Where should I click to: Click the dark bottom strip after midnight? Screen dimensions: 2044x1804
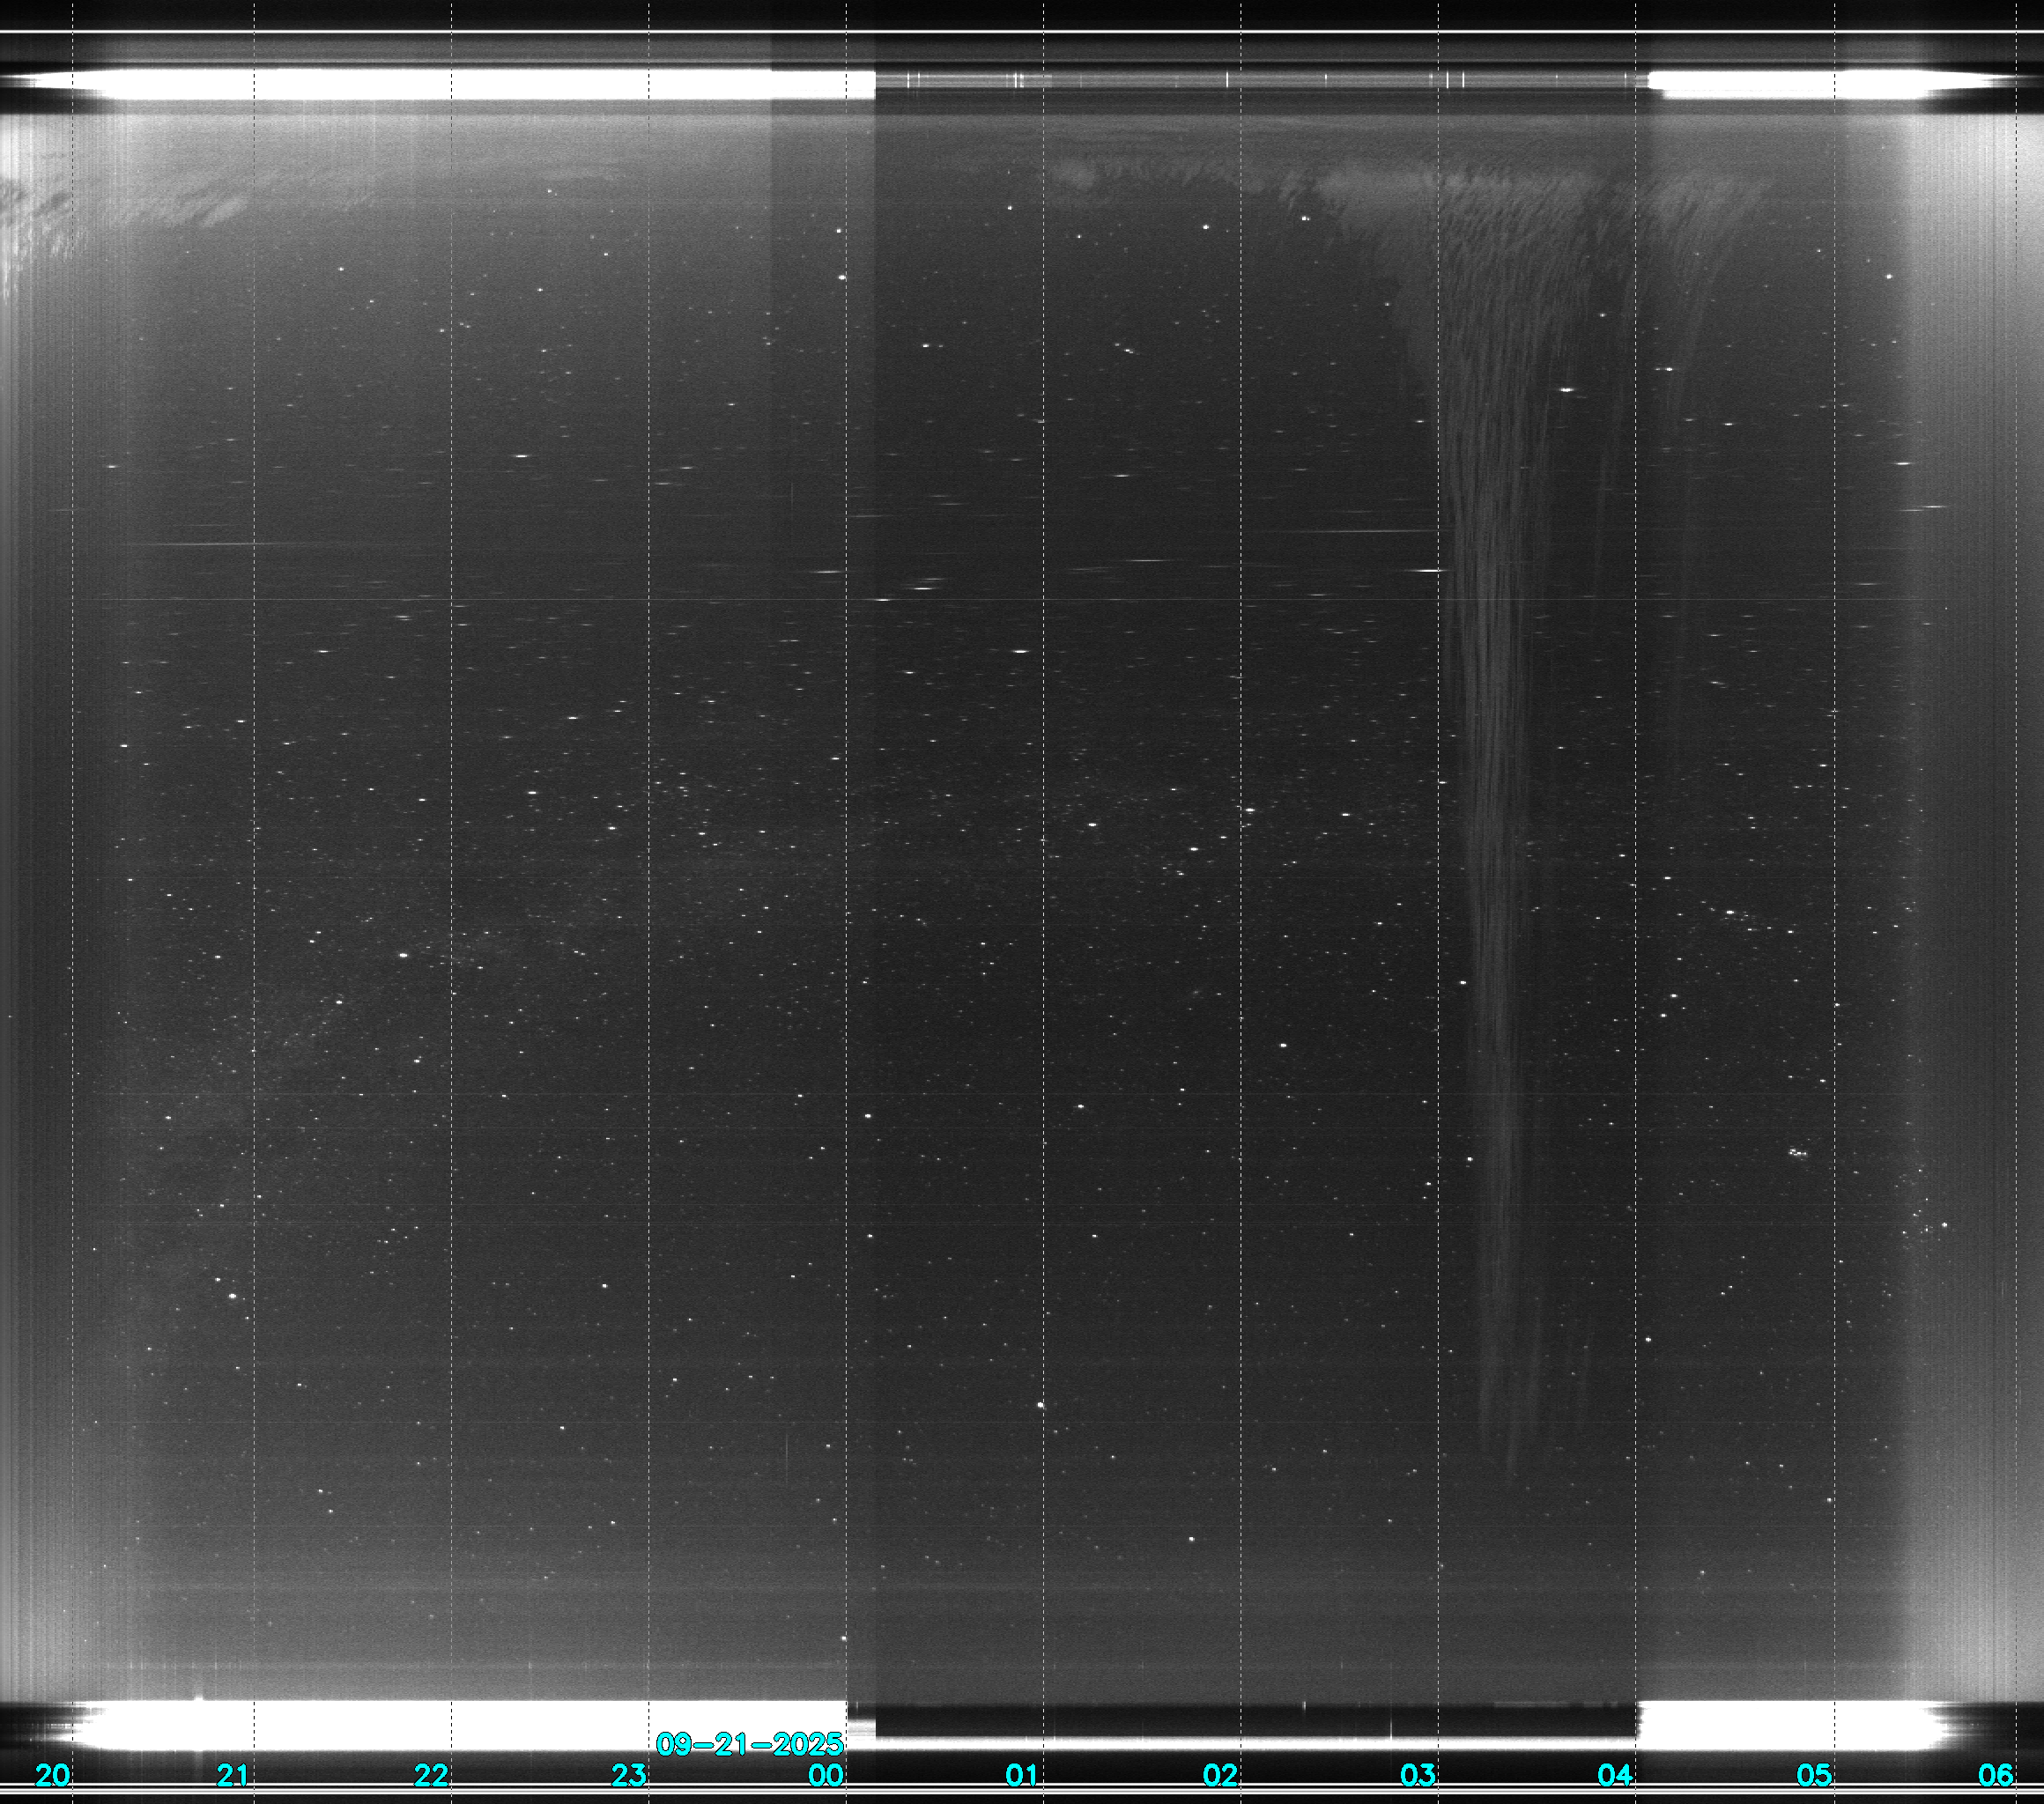1250,1720
